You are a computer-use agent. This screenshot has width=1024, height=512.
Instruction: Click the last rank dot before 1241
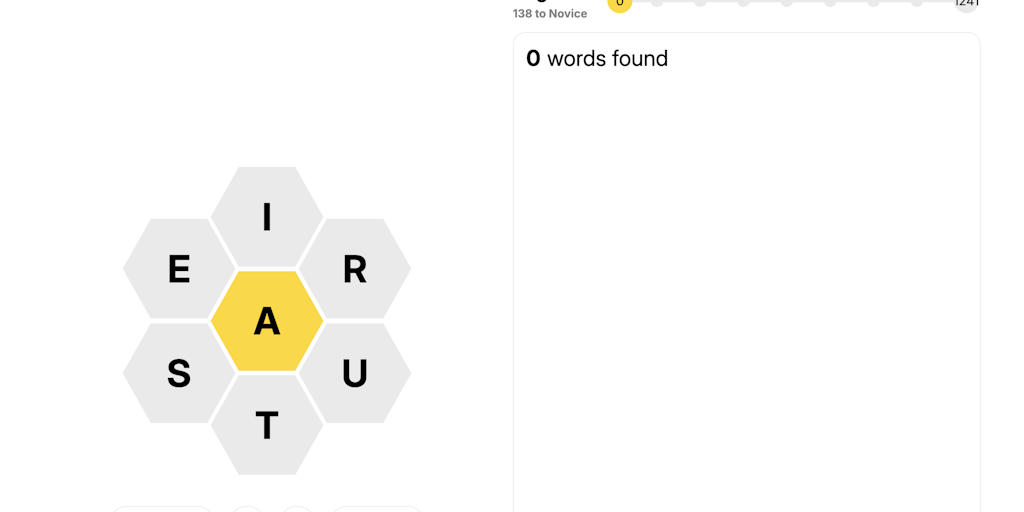pos(917,3)
